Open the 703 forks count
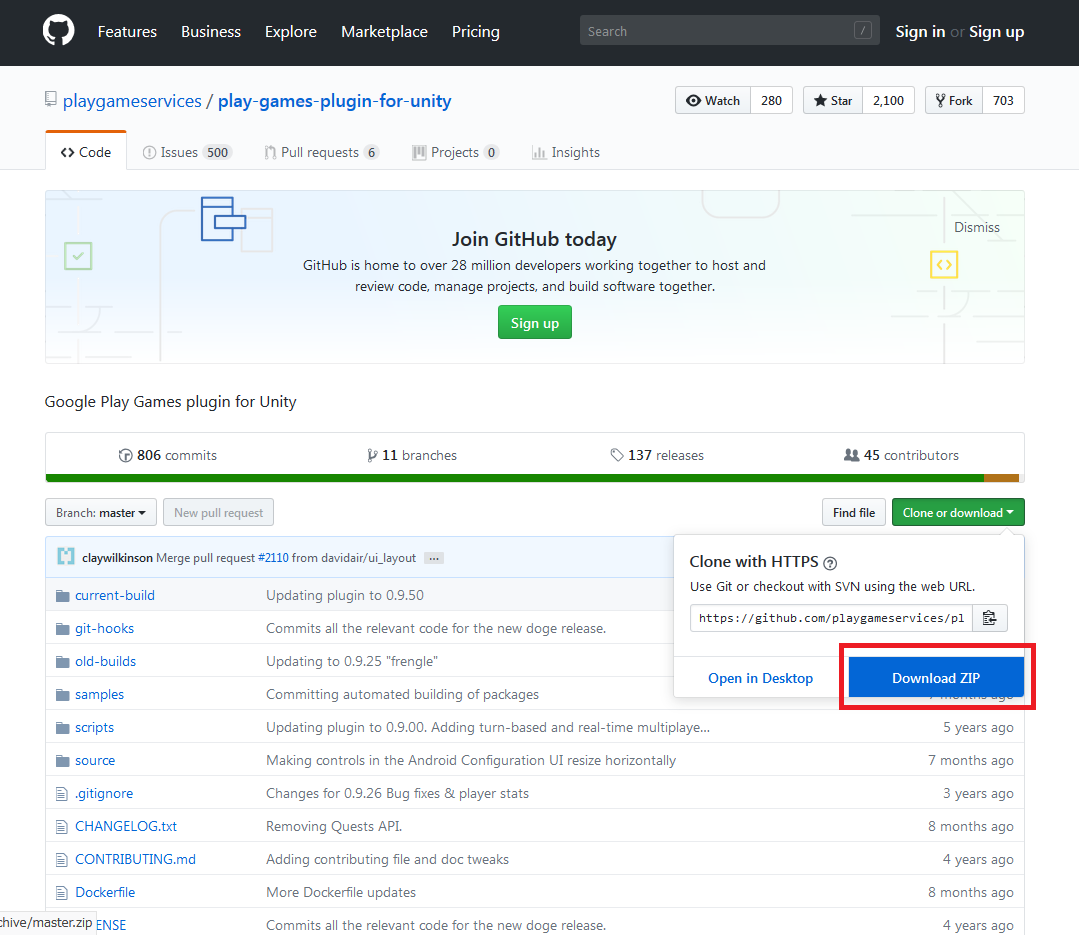This screenshot has width=1079, height=935. (1003, 100)
